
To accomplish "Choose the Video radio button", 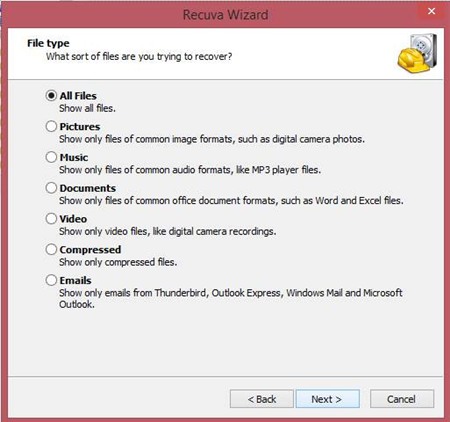I will pyautogui.click(x=51, y=219).
